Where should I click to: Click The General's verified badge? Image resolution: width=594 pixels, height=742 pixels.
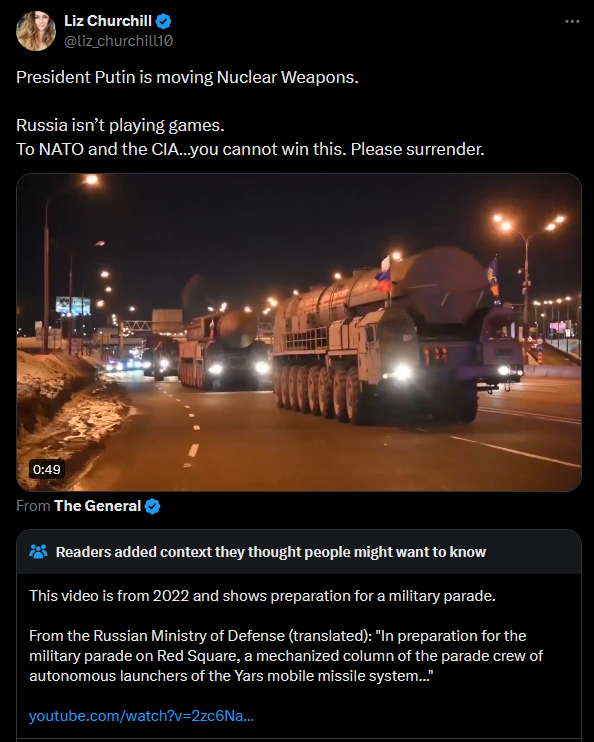(152, 506)
